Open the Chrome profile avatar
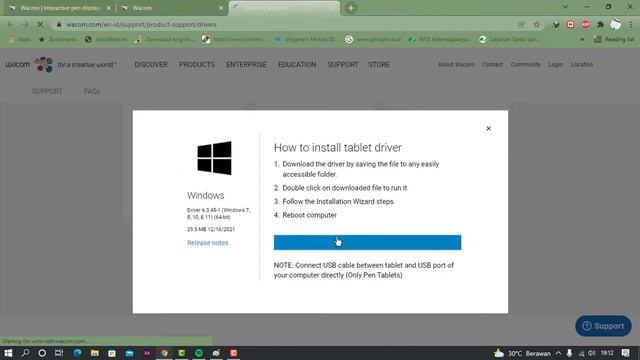640x360 pixels. click(616, 24)
